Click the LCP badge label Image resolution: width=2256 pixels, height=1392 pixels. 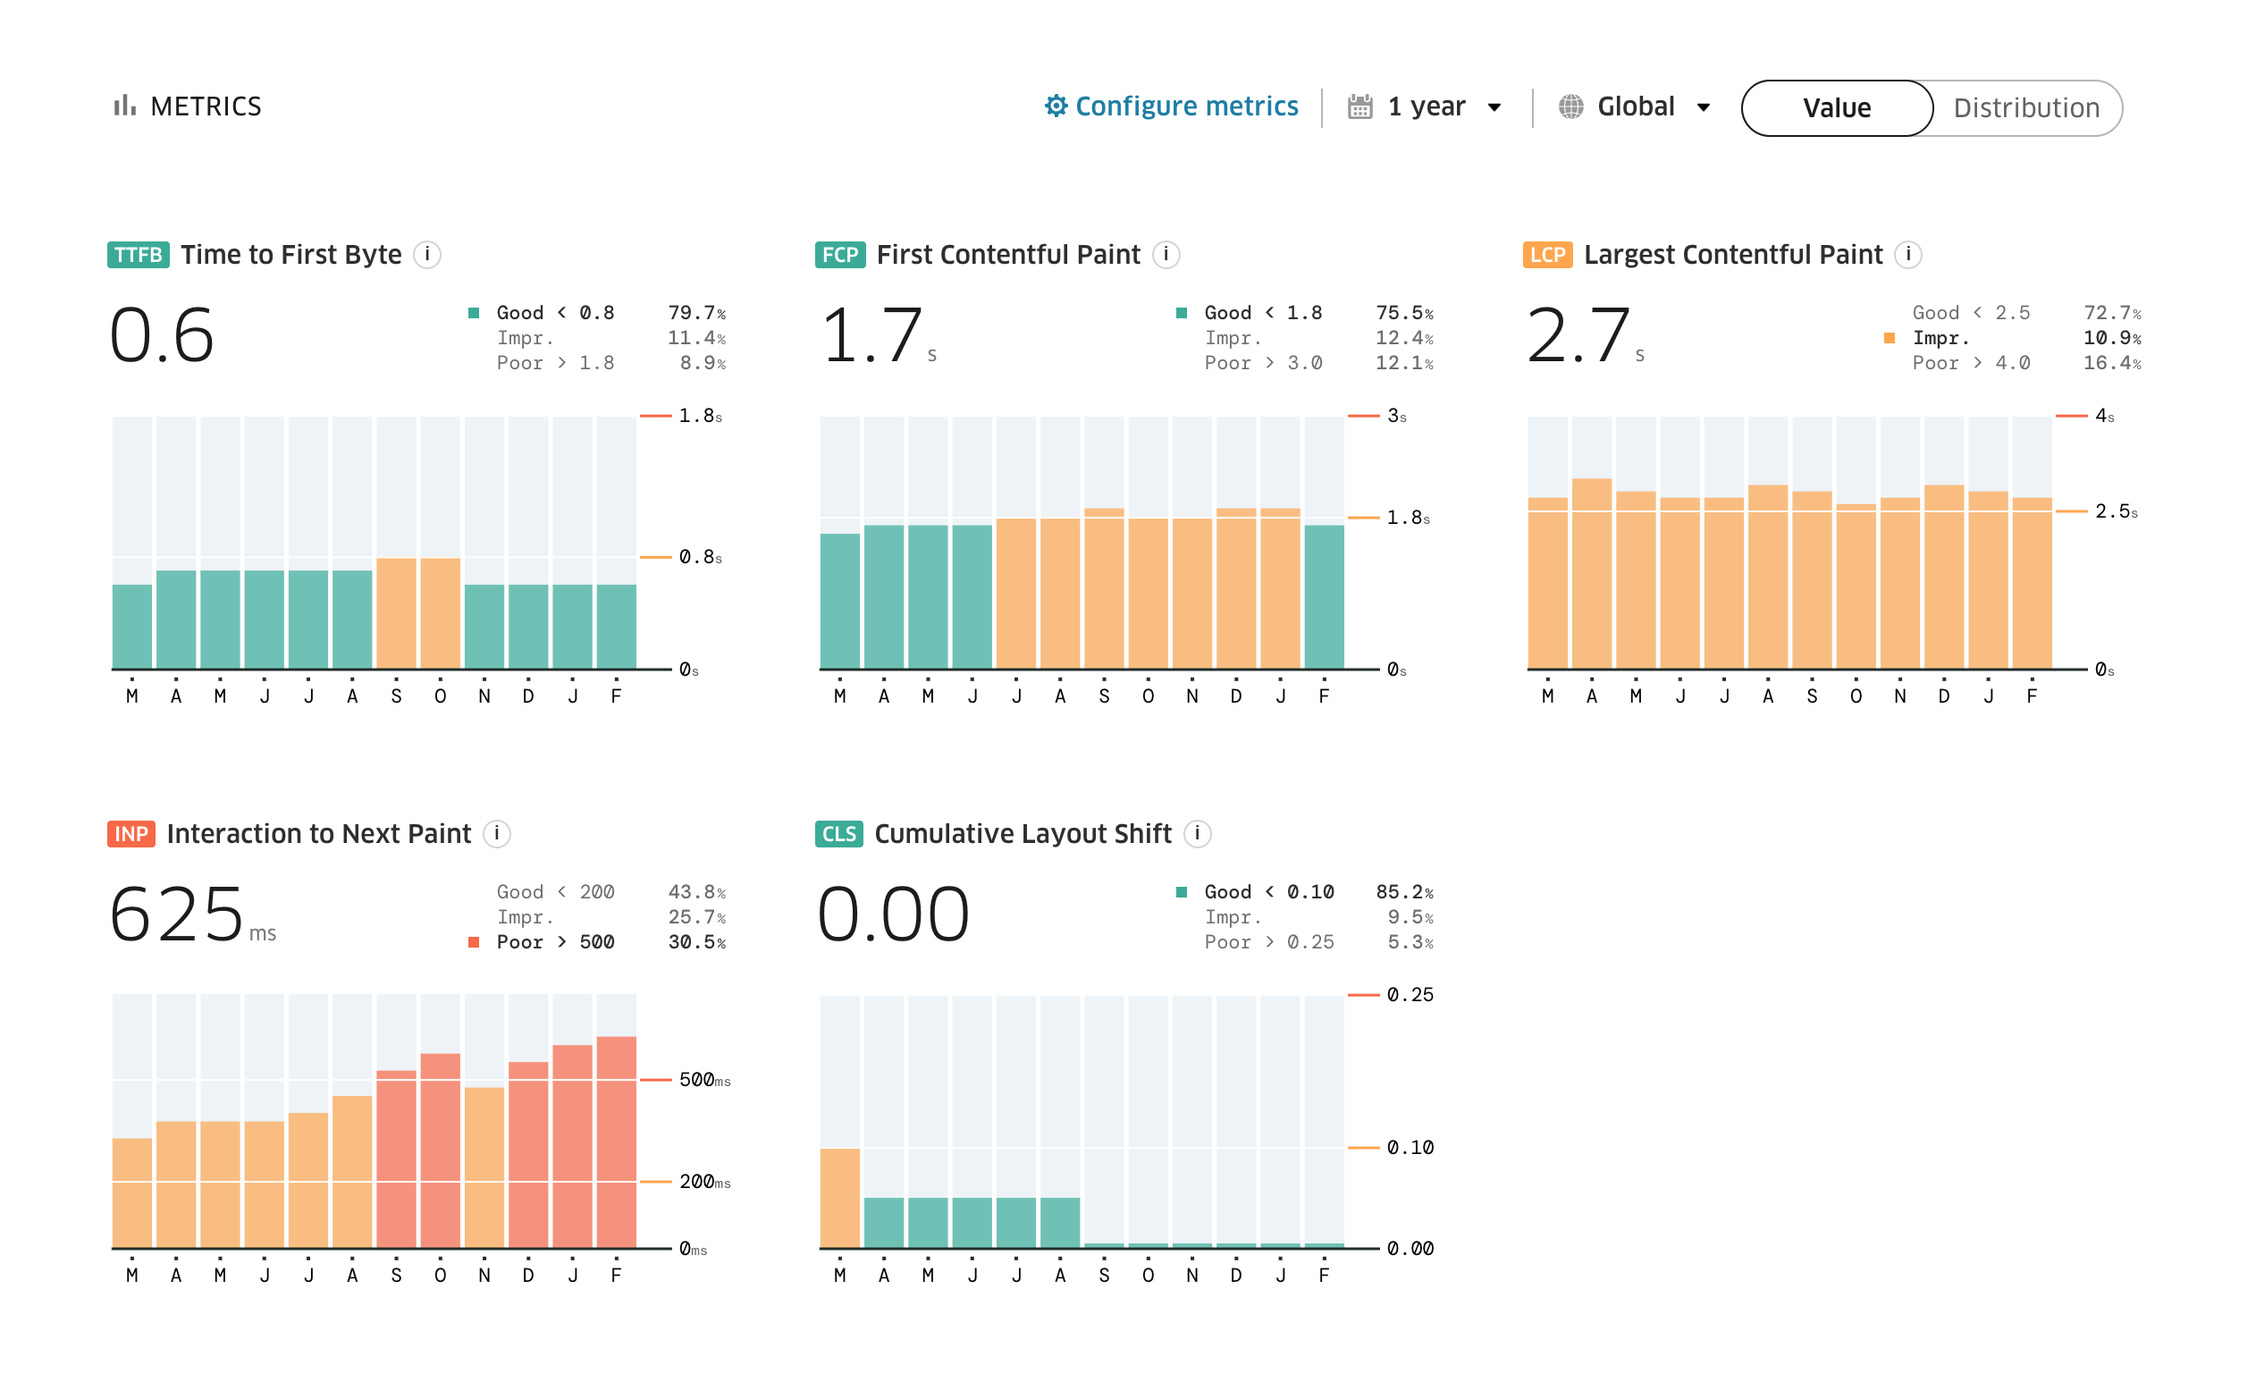pos(1546,255)
